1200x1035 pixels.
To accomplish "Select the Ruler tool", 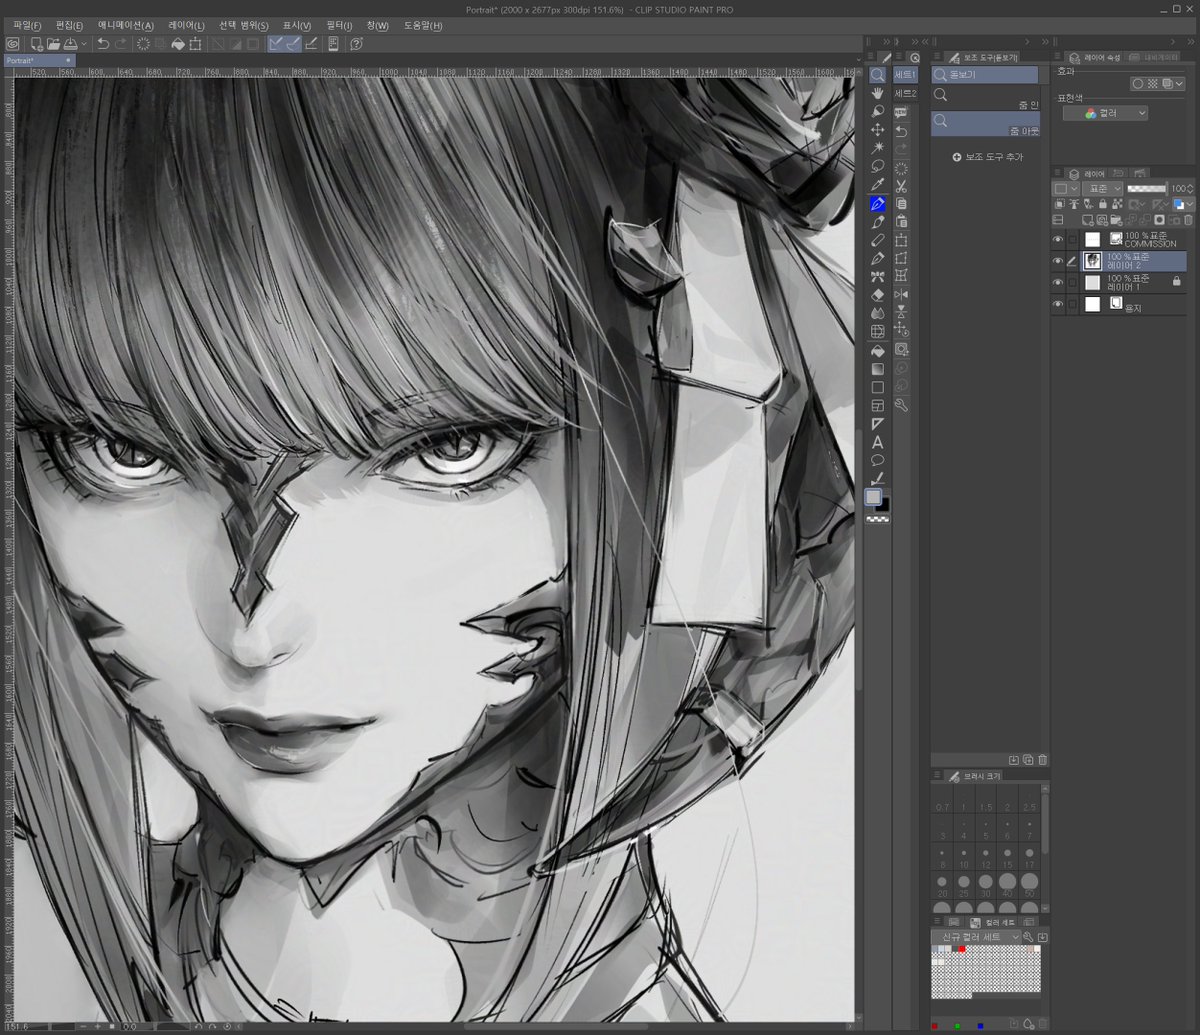I will pyautogui.click(x=877, y=424).
